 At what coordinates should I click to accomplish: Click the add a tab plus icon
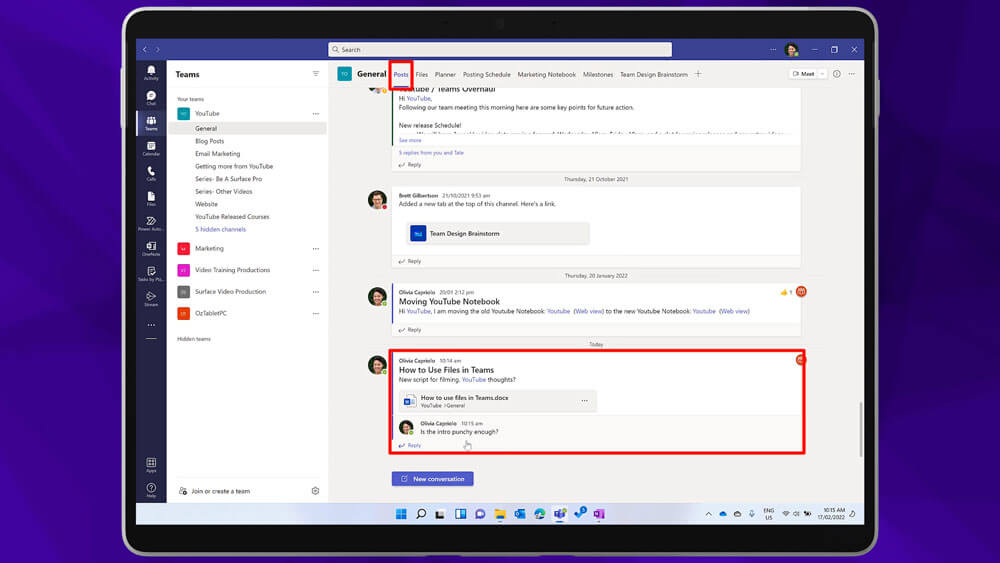pyautogui.click(x=698, y=74)
